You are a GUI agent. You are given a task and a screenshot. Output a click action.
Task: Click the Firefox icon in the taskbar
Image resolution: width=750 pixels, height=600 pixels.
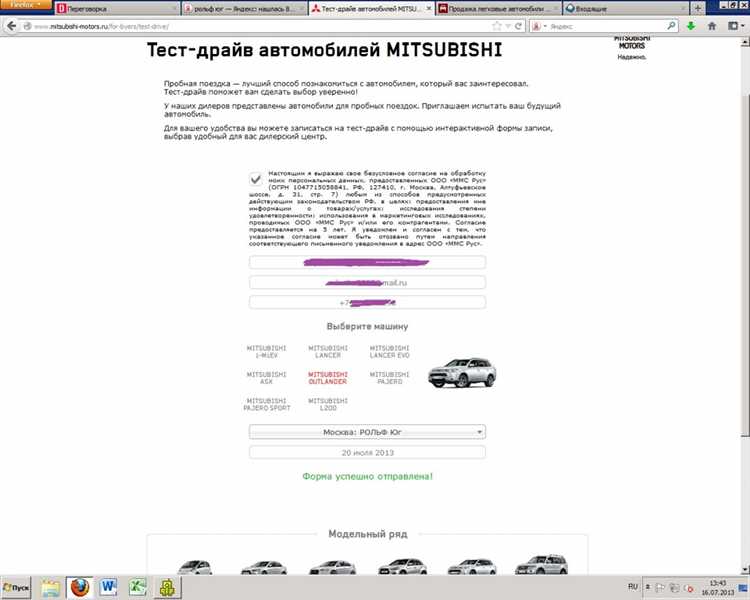[x=78, y=586]
